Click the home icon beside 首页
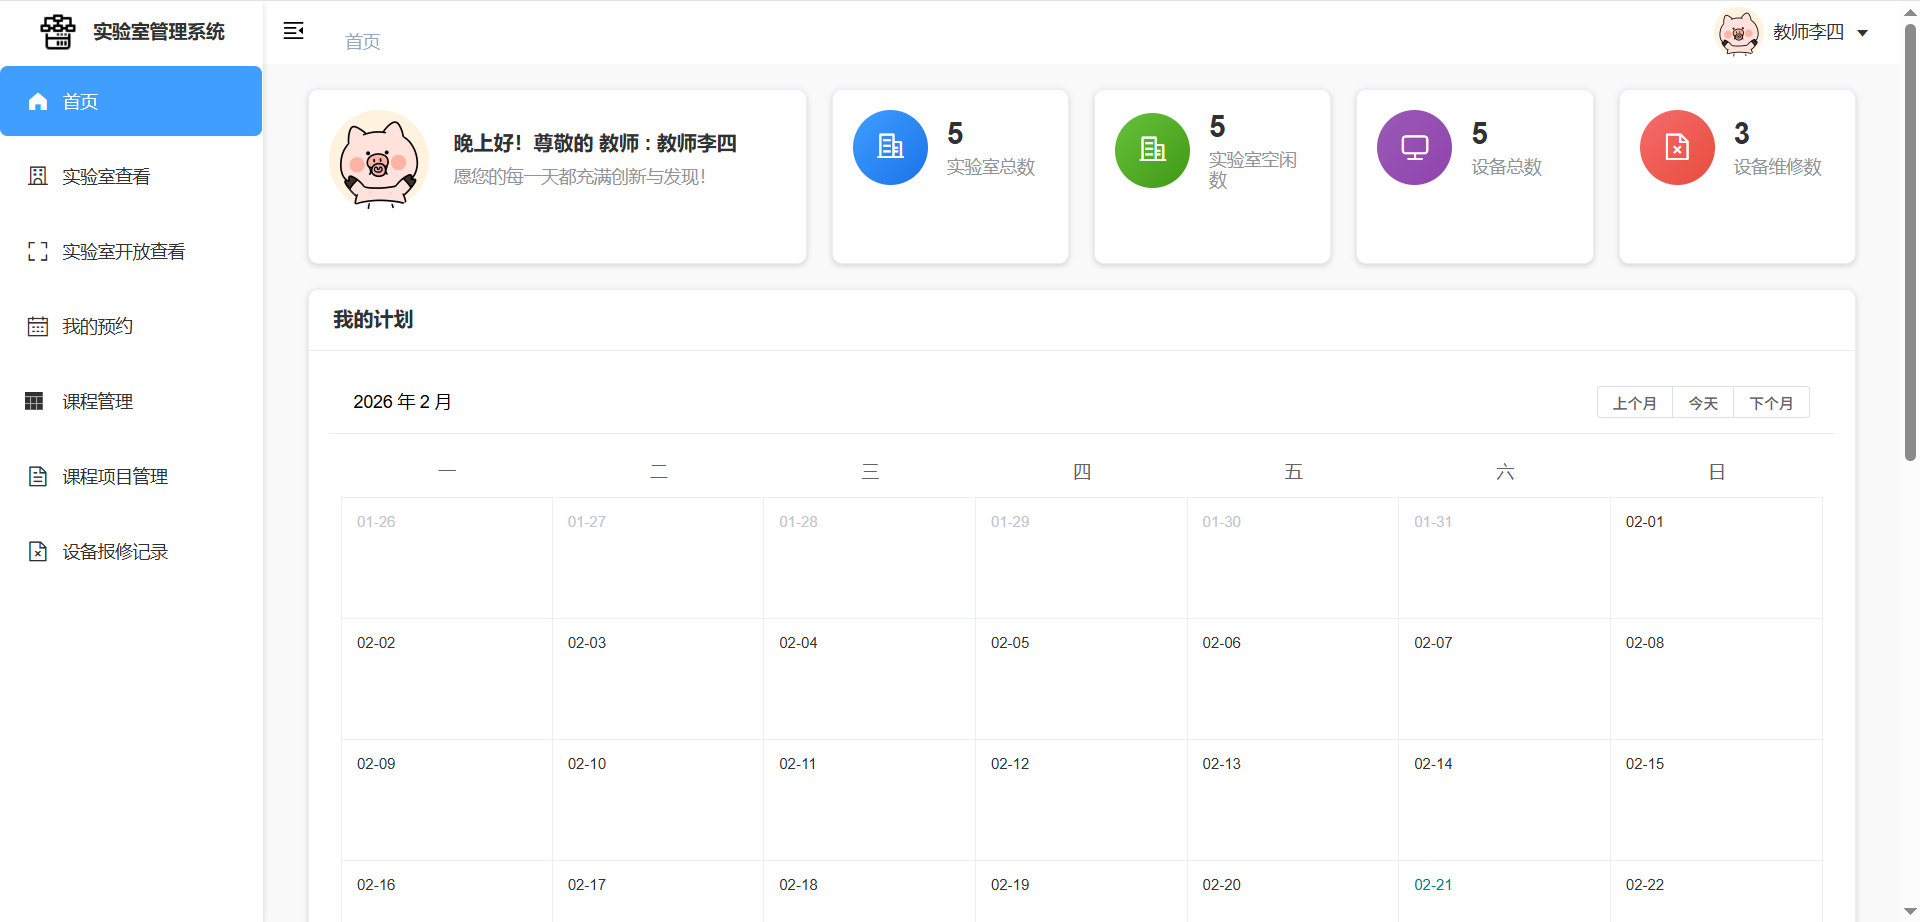The width and height of the screenshot is (1920, 922). click(38, 101)
